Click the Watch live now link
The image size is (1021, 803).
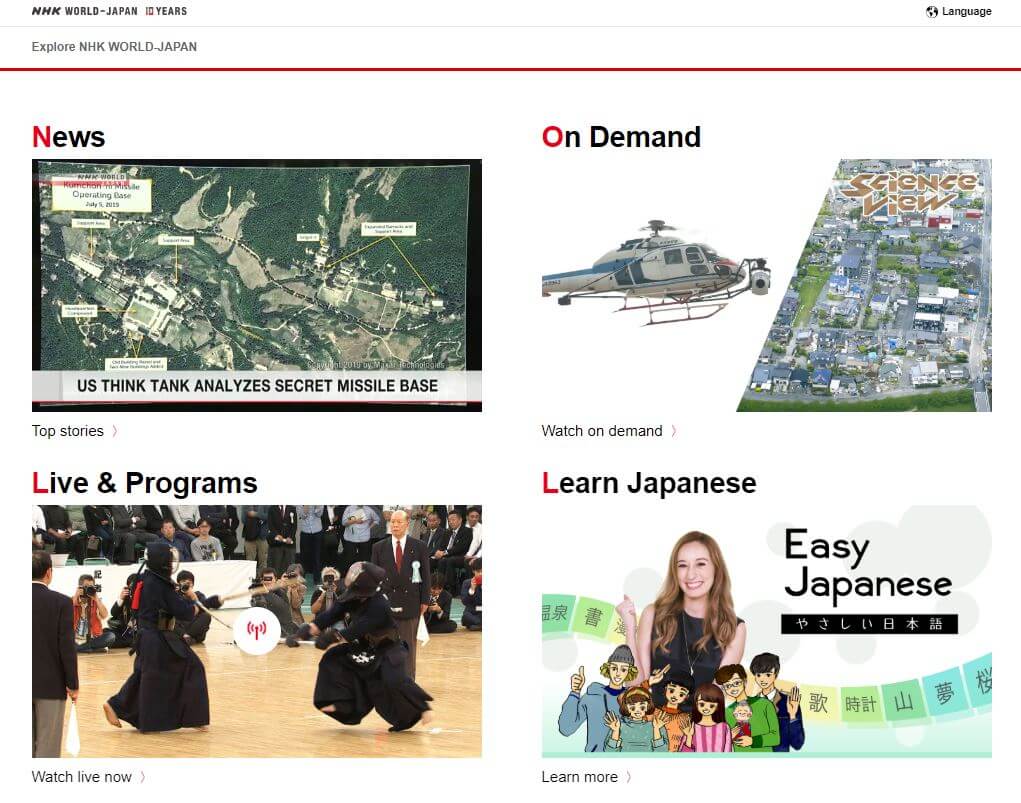pos(81,777)
